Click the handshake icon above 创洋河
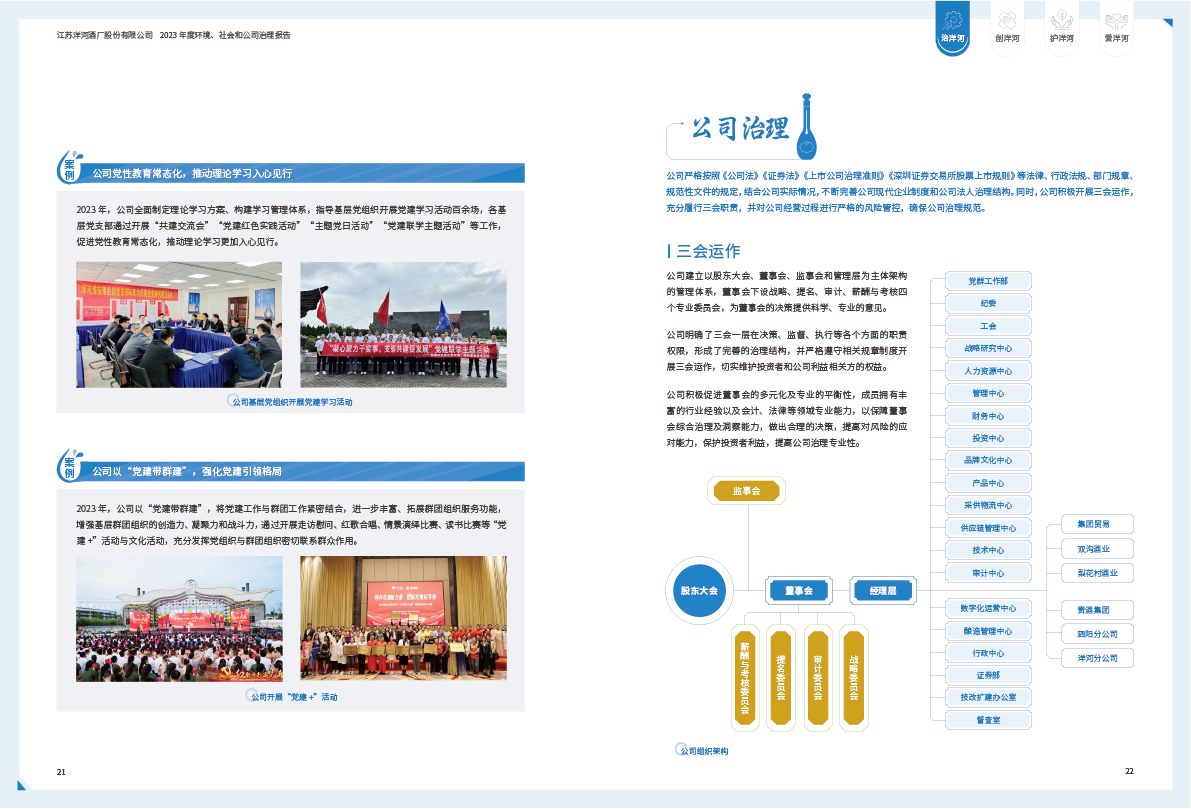 1007,20
